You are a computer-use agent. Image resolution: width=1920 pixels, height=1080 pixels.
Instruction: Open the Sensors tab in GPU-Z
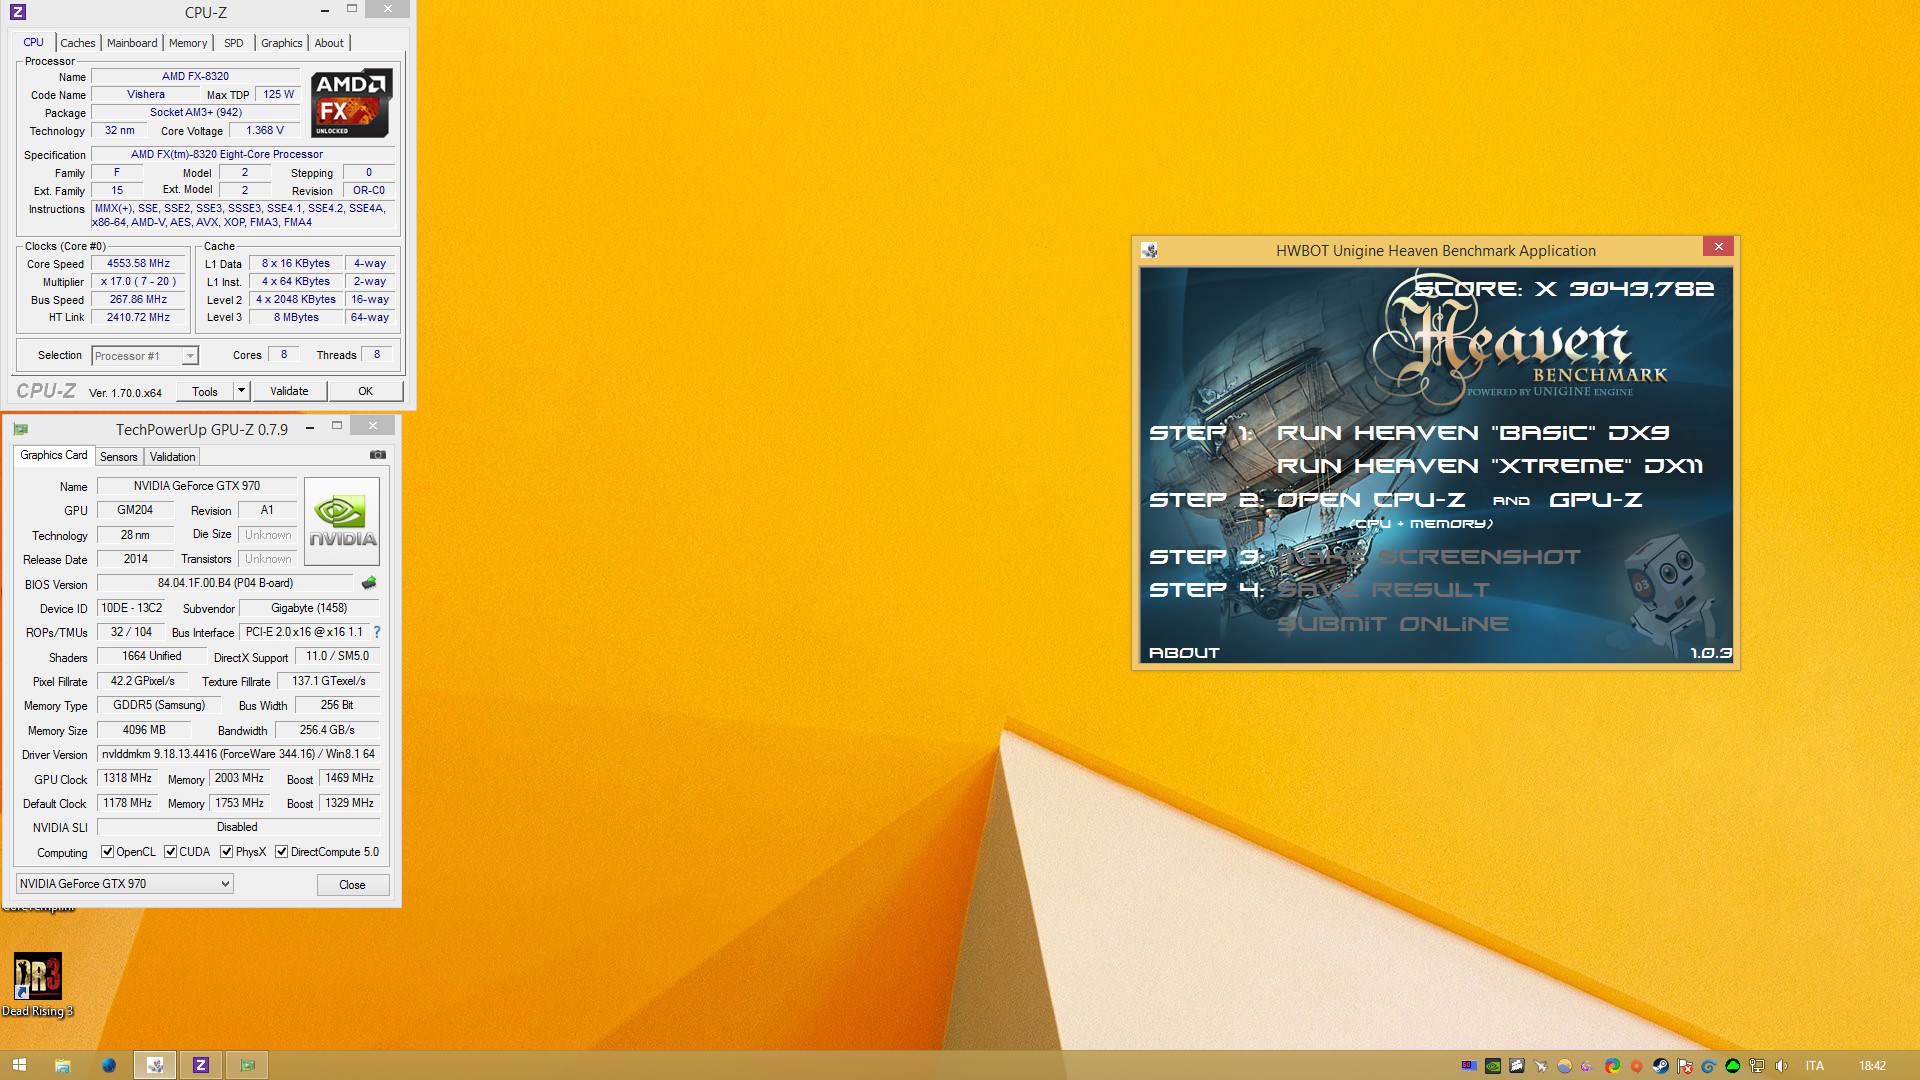point(118,457)
